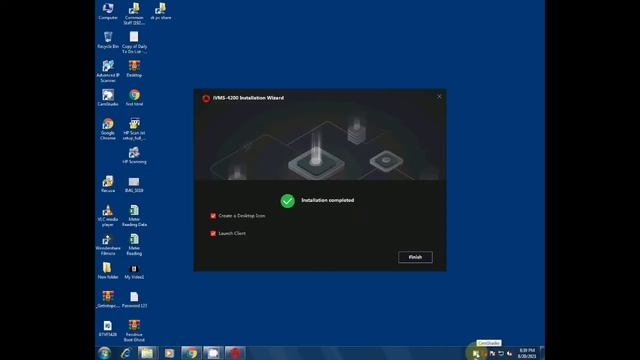The height and width of the screenshot is (360, 640).
Task: Open Windows Explorer from the taskbar
Action: point(147,353)
